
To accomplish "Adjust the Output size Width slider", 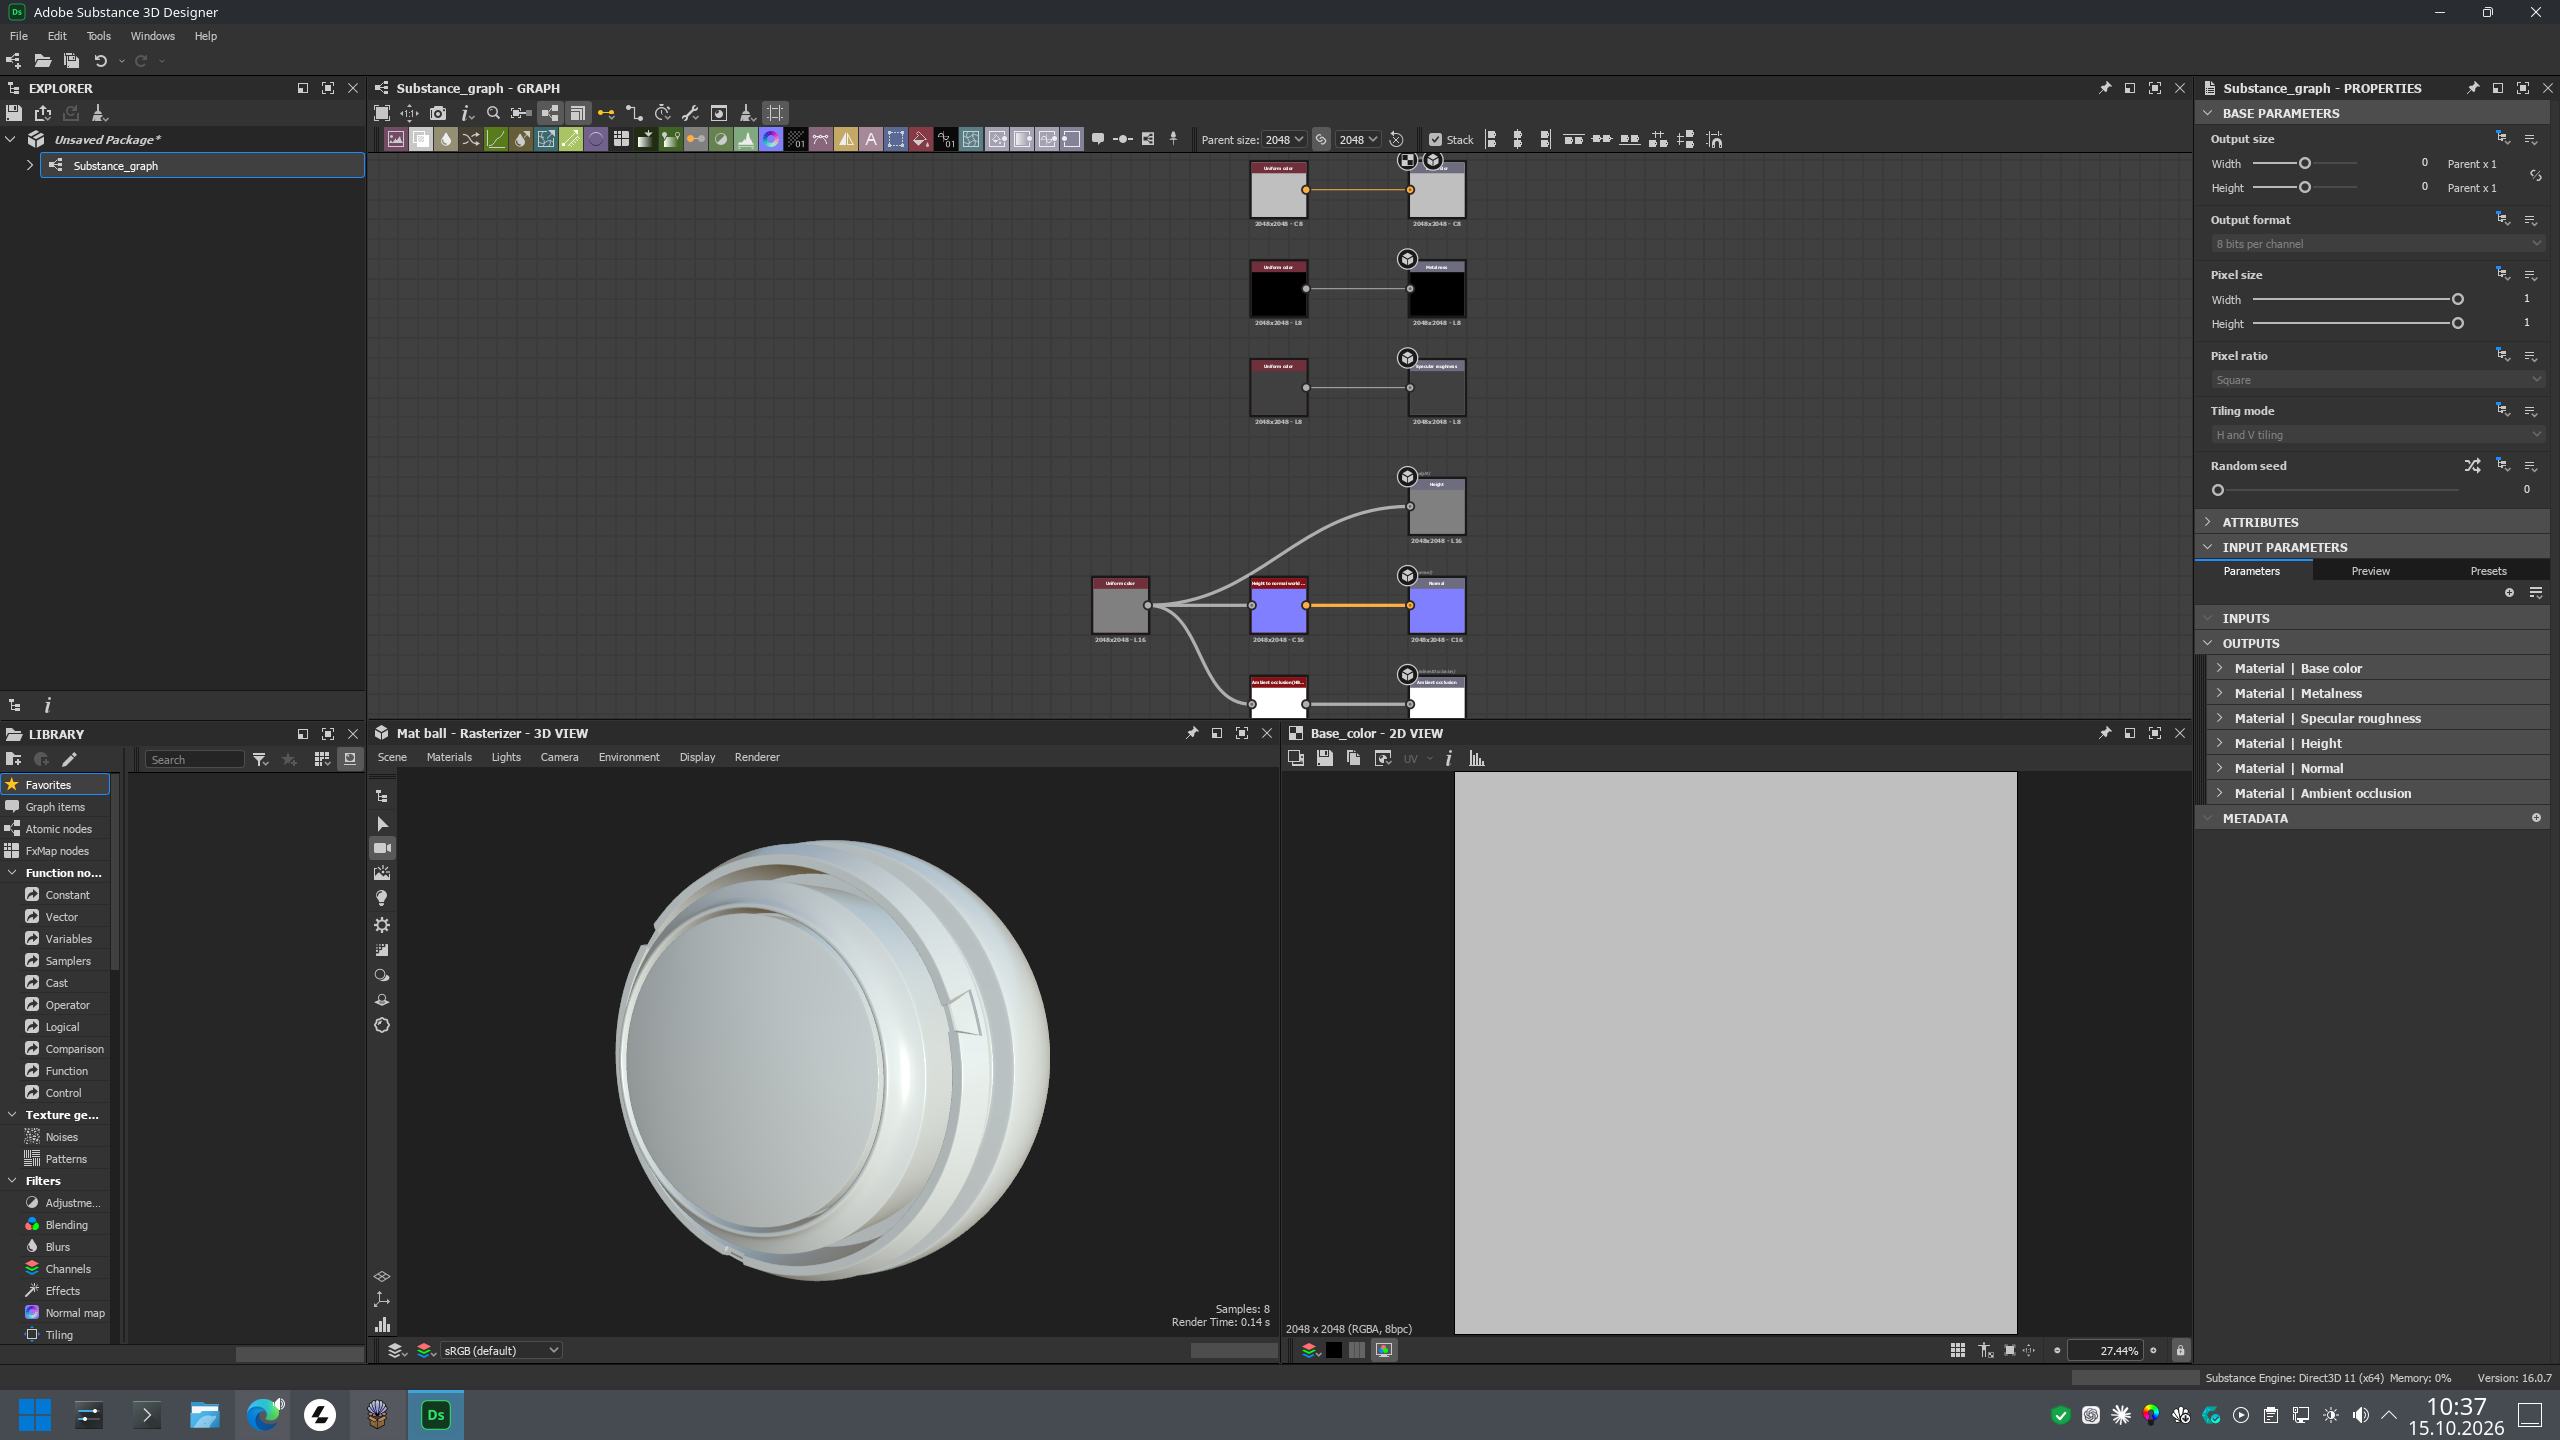I will tap(2305, 163).
